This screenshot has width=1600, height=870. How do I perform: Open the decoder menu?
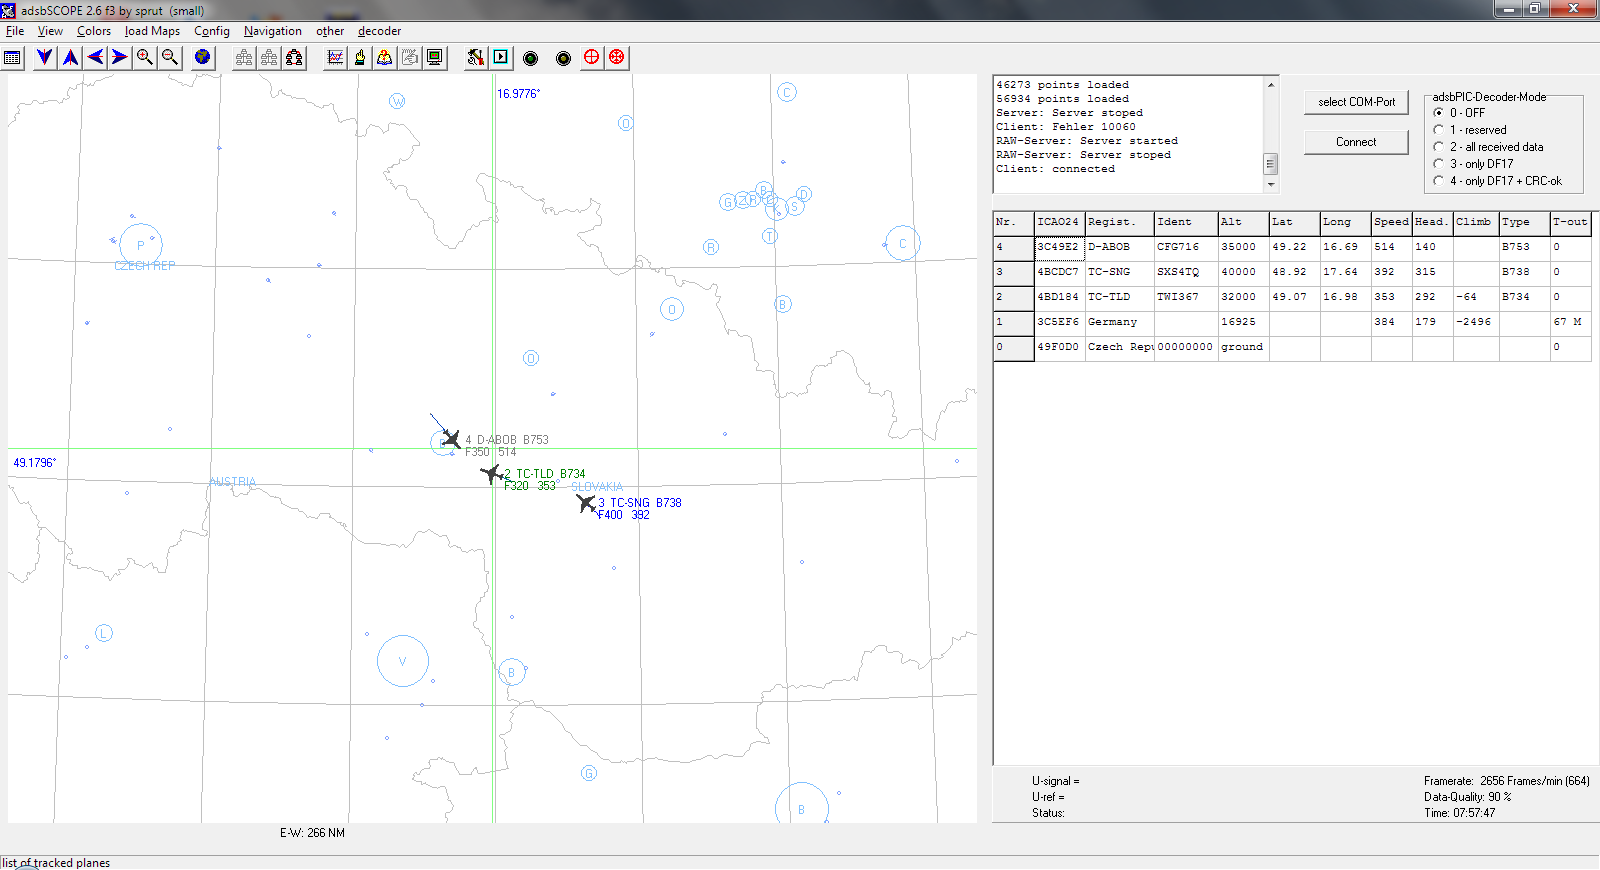point(379,31)
